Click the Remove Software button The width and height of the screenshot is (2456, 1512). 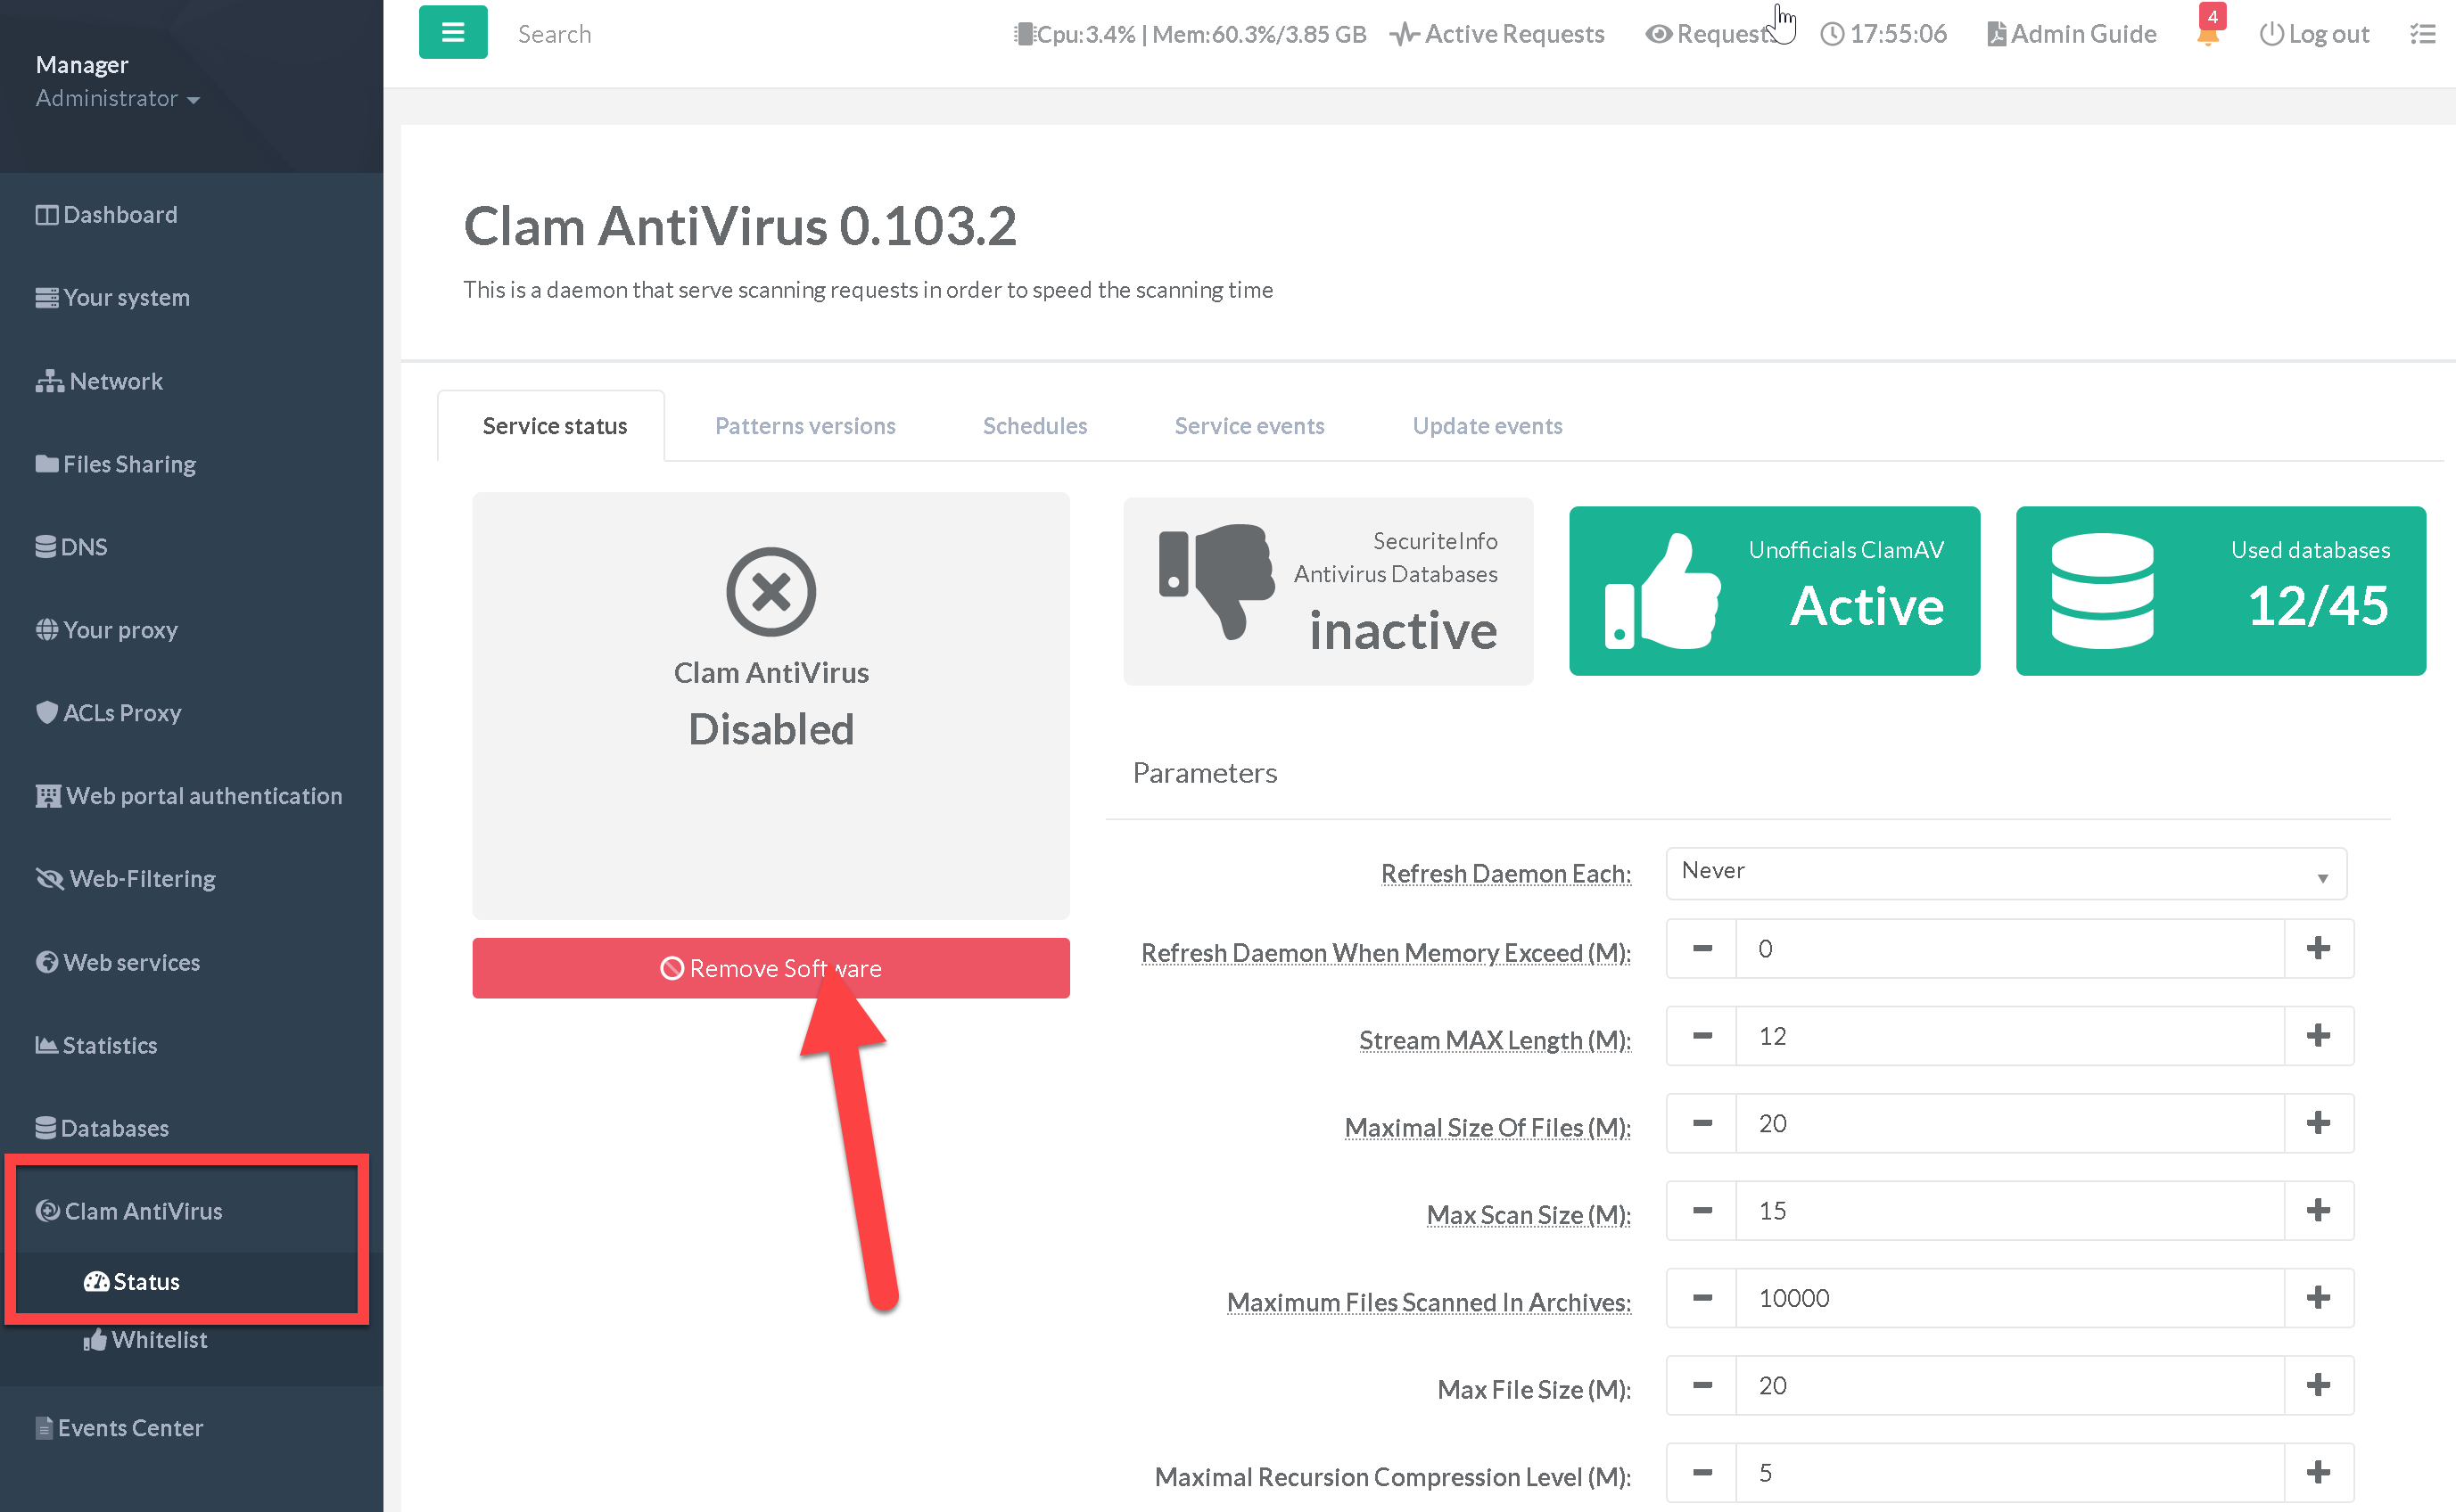click(x=771, y=968)
